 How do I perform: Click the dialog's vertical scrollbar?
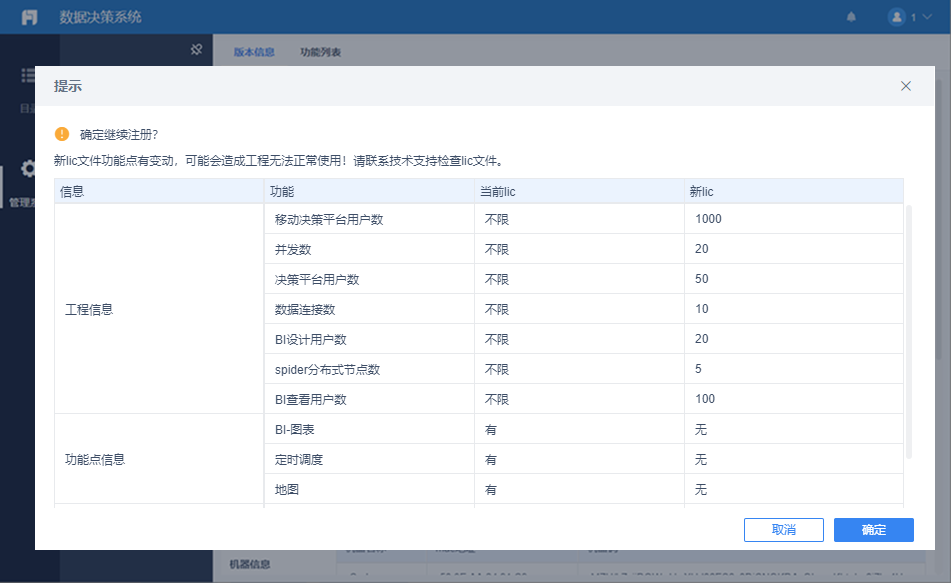908,330
